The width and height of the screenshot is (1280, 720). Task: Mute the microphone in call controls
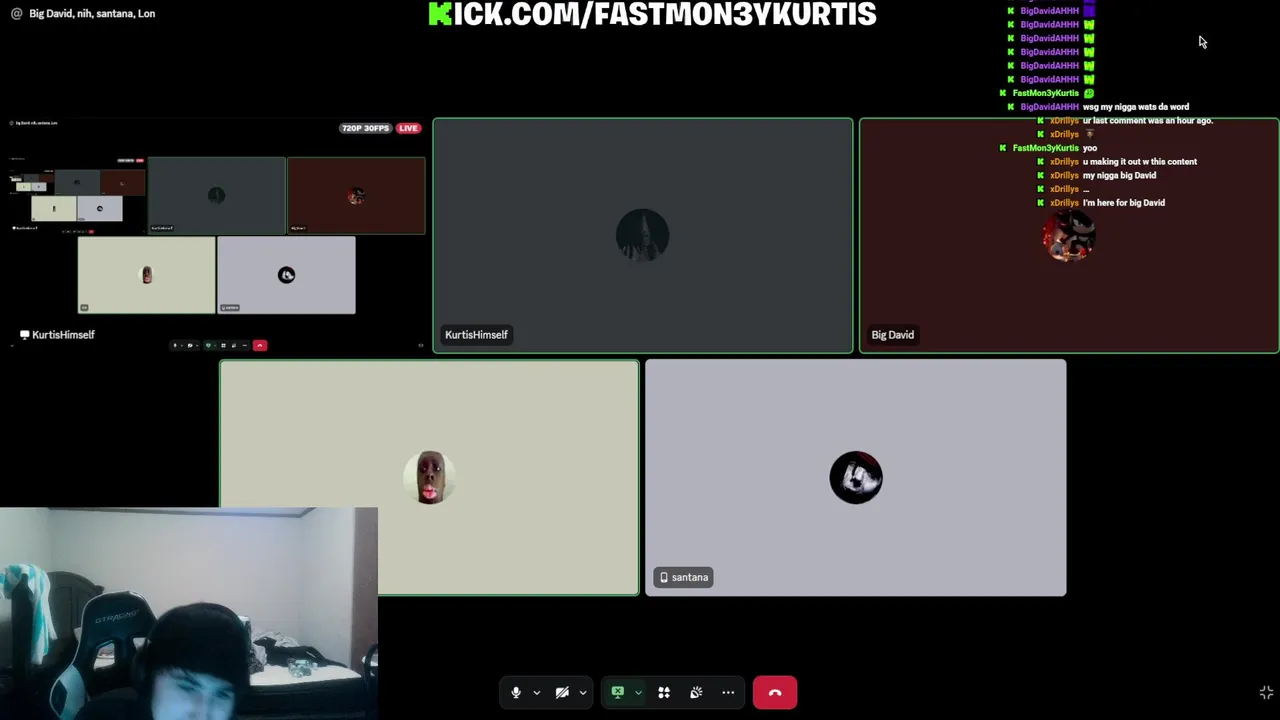(x=516, y=692)
